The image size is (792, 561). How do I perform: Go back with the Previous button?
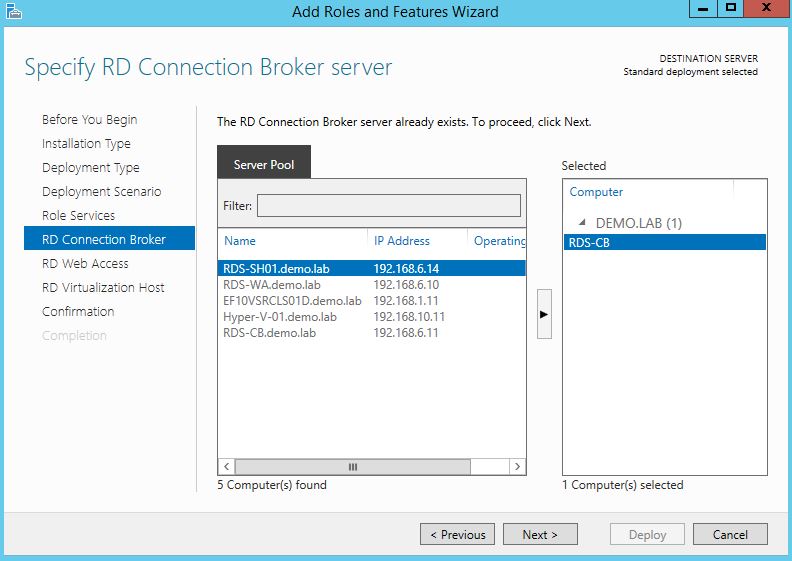458,535
